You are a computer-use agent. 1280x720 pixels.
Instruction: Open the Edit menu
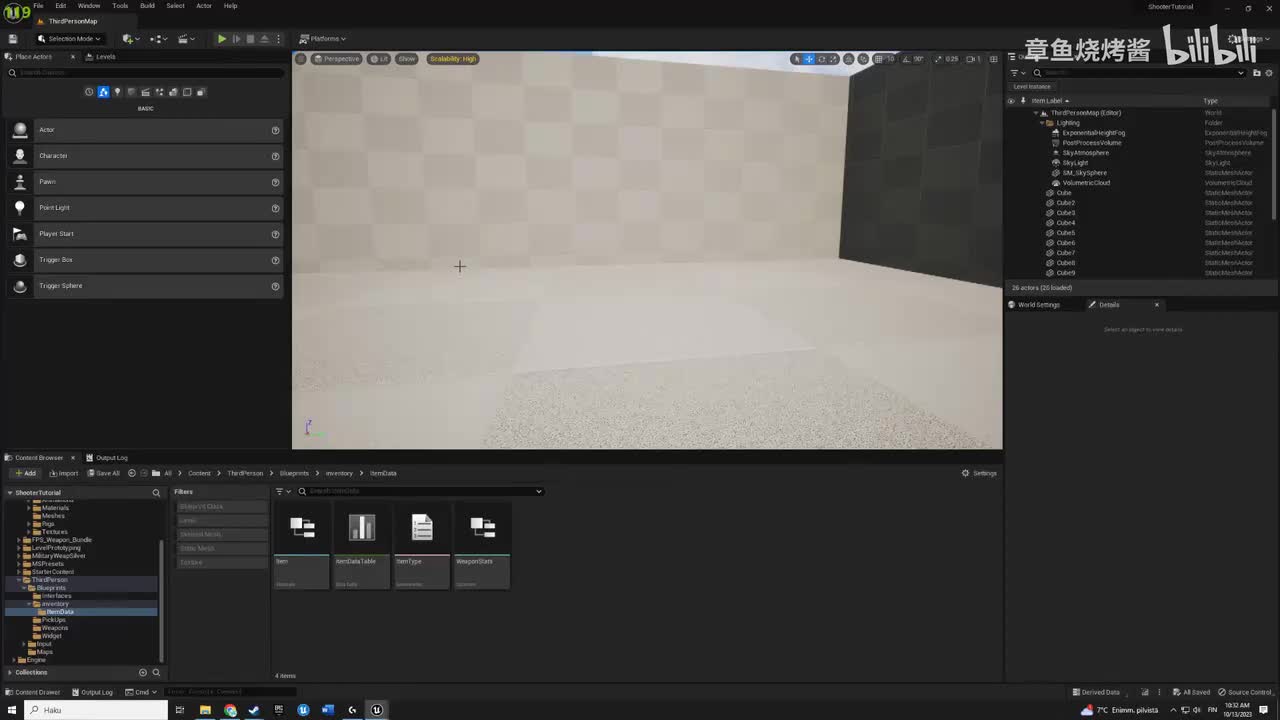61,6
